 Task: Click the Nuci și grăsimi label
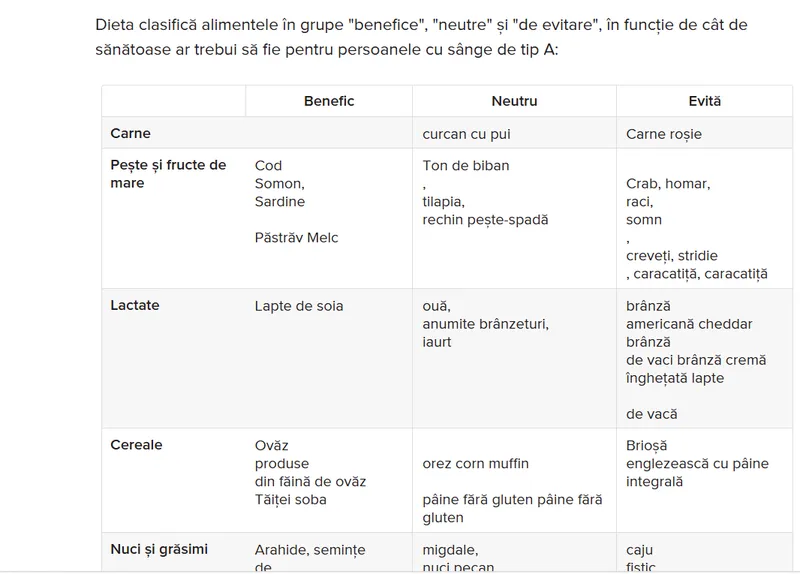click(159, 549)
